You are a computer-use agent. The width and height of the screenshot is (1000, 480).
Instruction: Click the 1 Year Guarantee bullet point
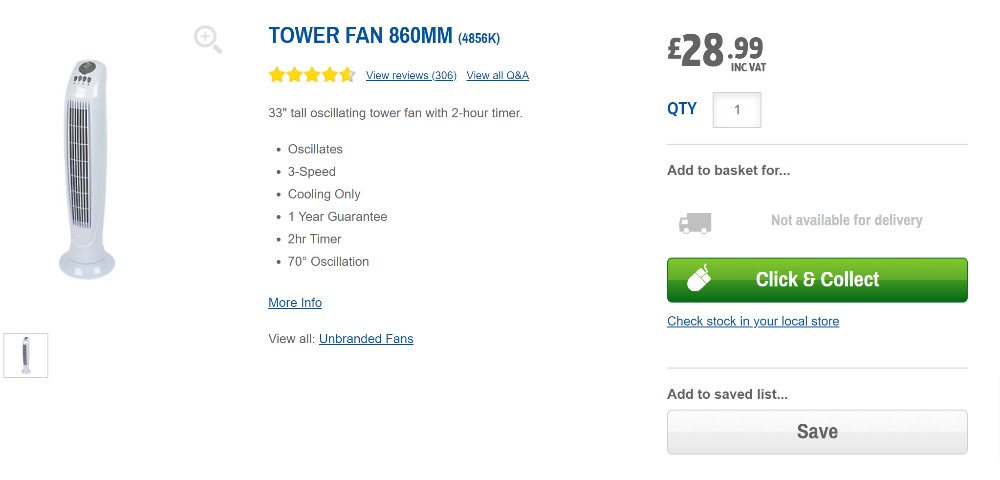coord(337,217)
